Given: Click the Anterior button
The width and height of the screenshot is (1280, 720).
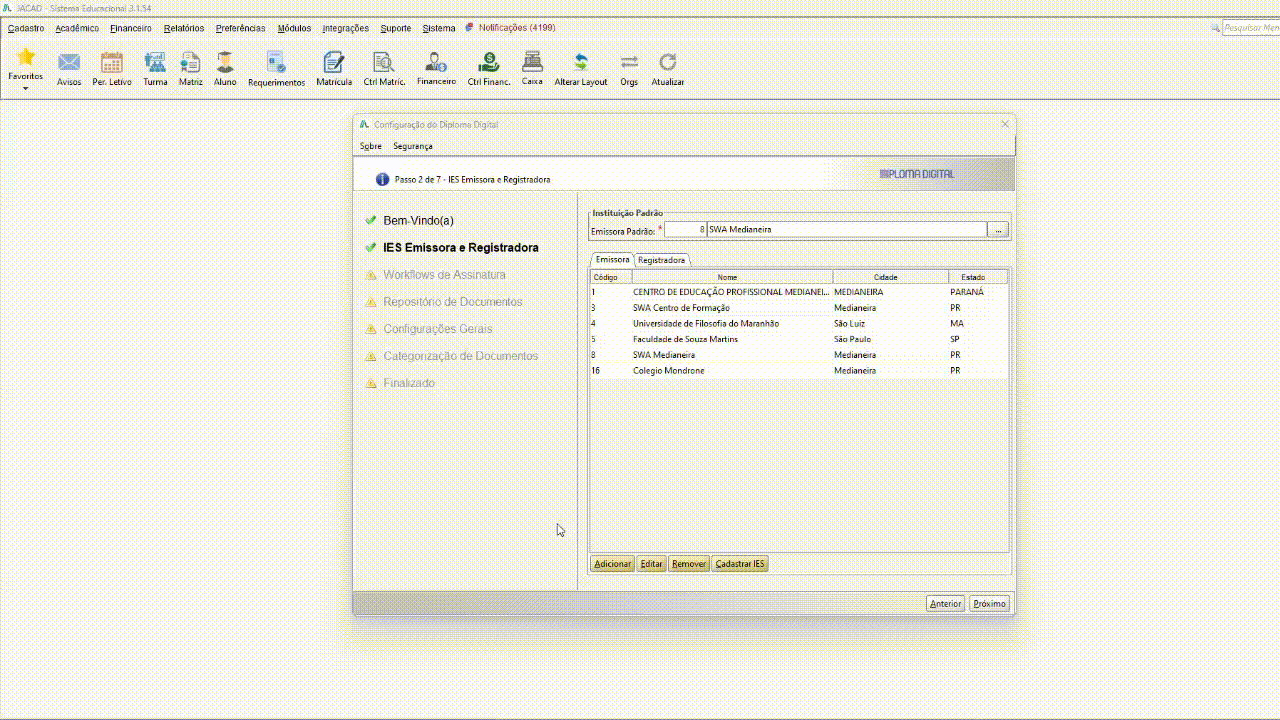Looking at the screenshot, I should coord(945,604).
